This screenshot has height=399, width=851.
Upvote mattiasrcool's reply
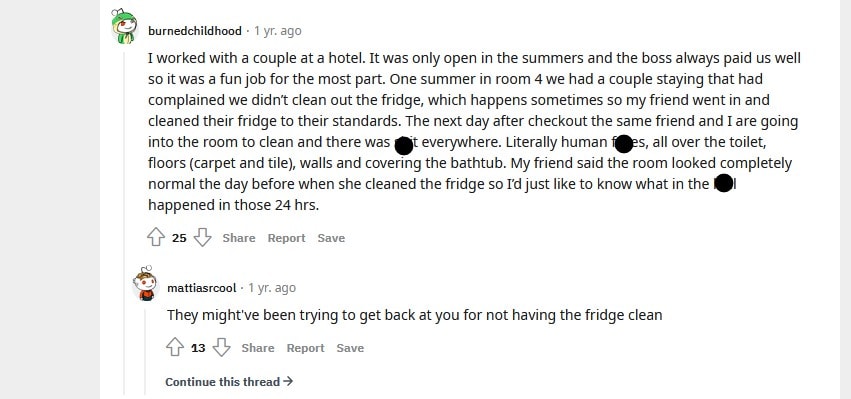(x=175, y=347)
